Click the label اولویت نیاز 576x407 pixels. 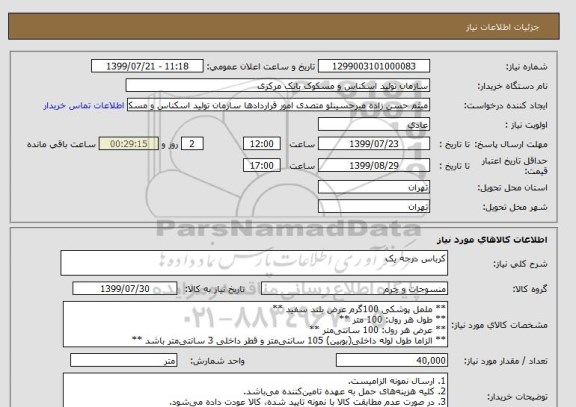pyautogui.click(x=526, y=125)
